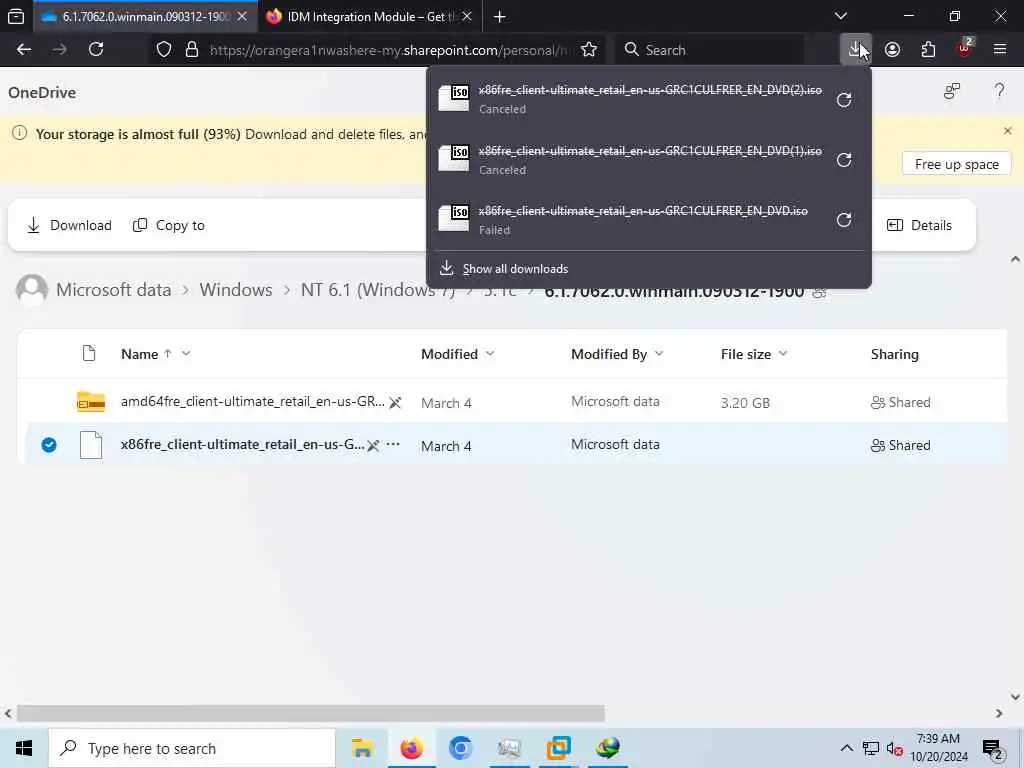The width and height of the screenshot is (1024, 768).
Task: Navigate to Microsoft data breadcrumb
Action: pos(114,290)
